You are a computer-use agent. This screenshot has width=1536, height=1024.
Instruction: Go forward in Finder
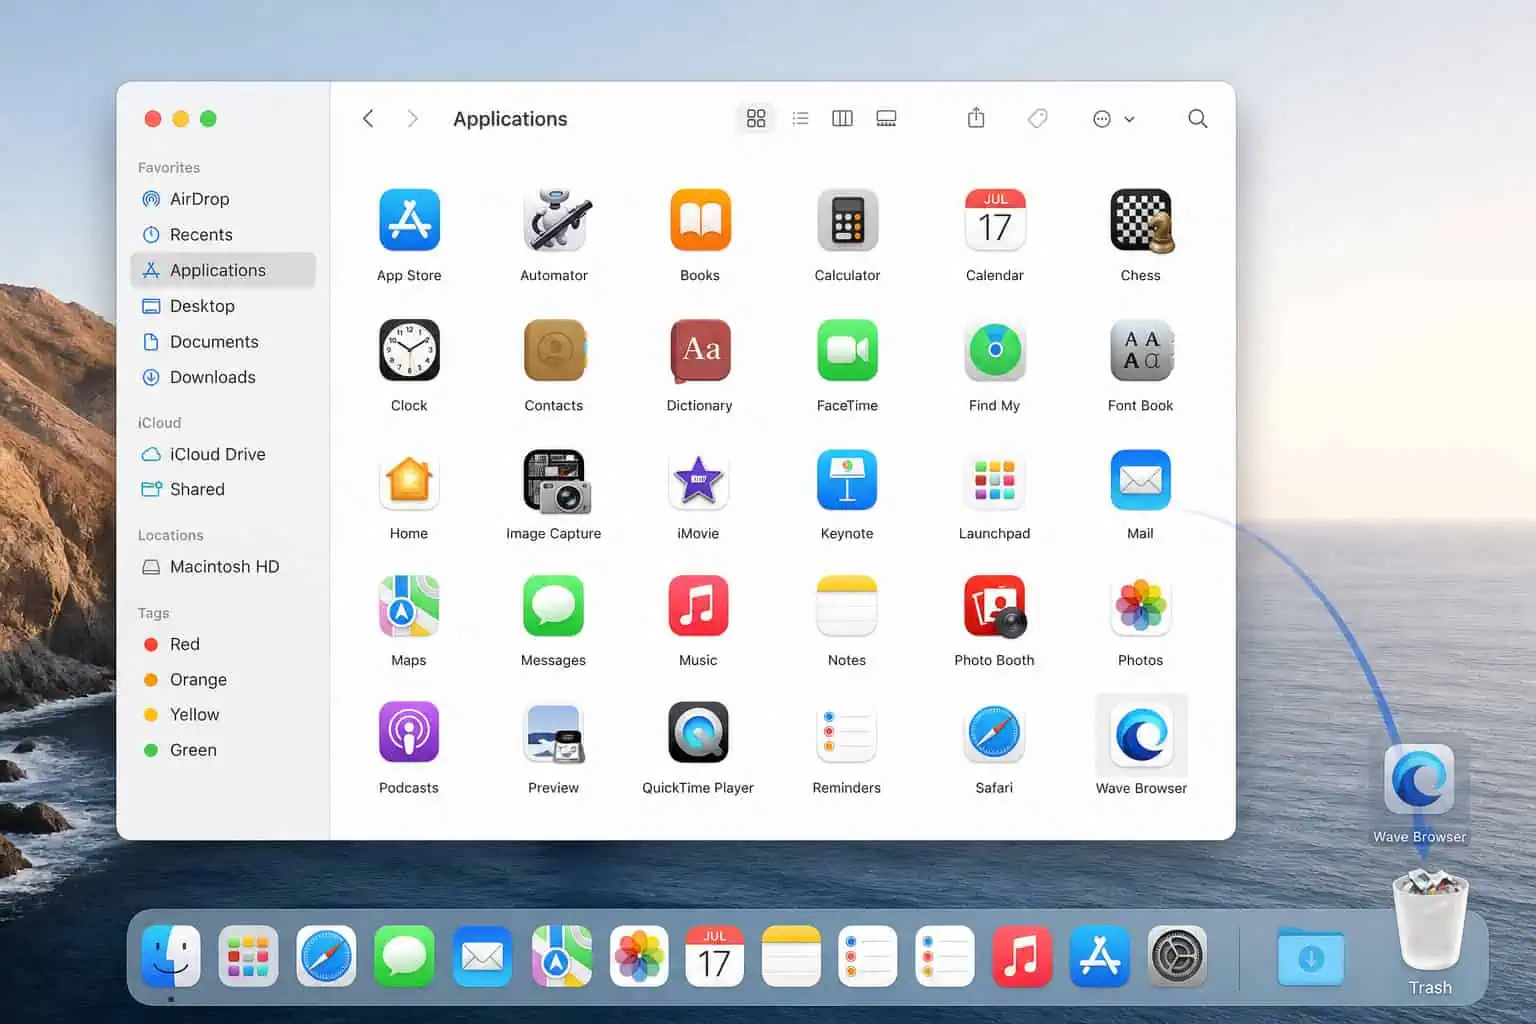[x=412, y=119]
